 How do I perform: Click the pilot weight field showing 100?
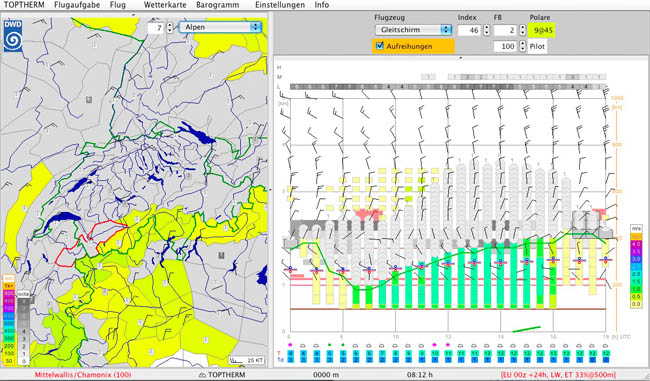coord(505,46)
